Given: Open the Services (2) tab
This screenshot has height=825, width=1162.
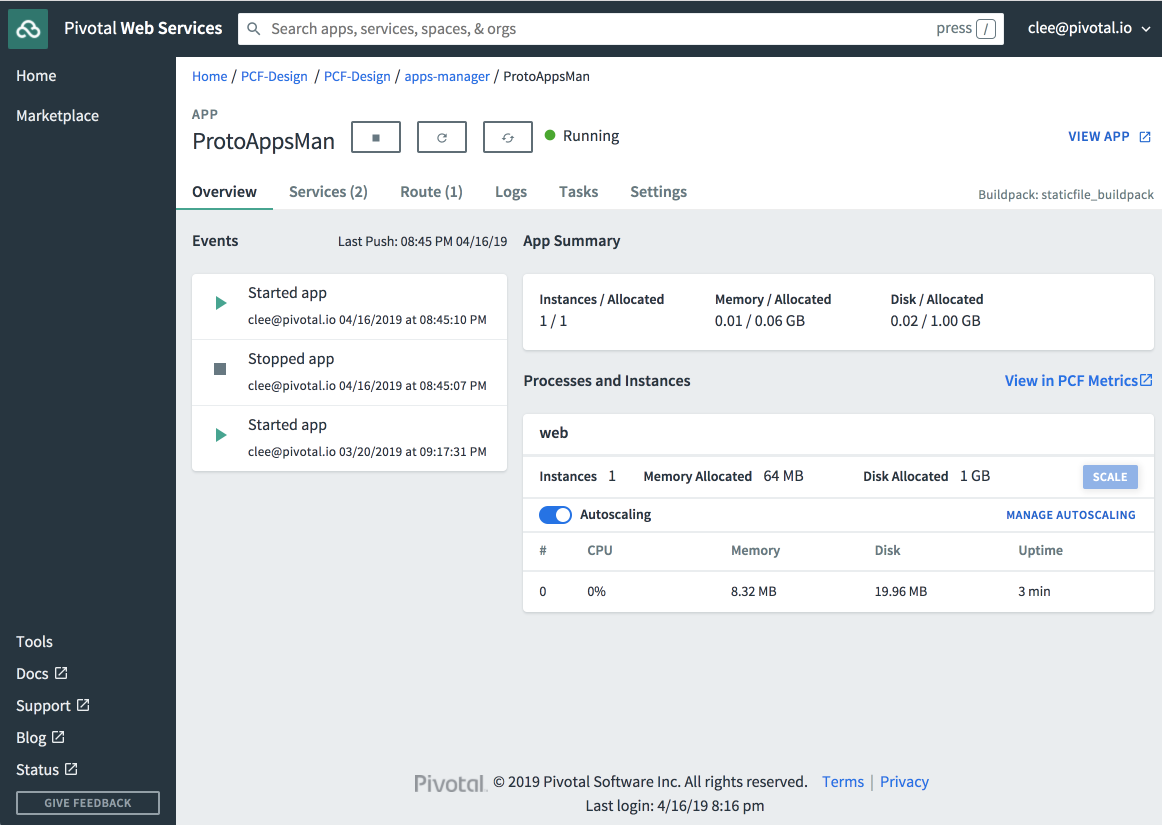Looking at the screenshot, I should (328, 192).
